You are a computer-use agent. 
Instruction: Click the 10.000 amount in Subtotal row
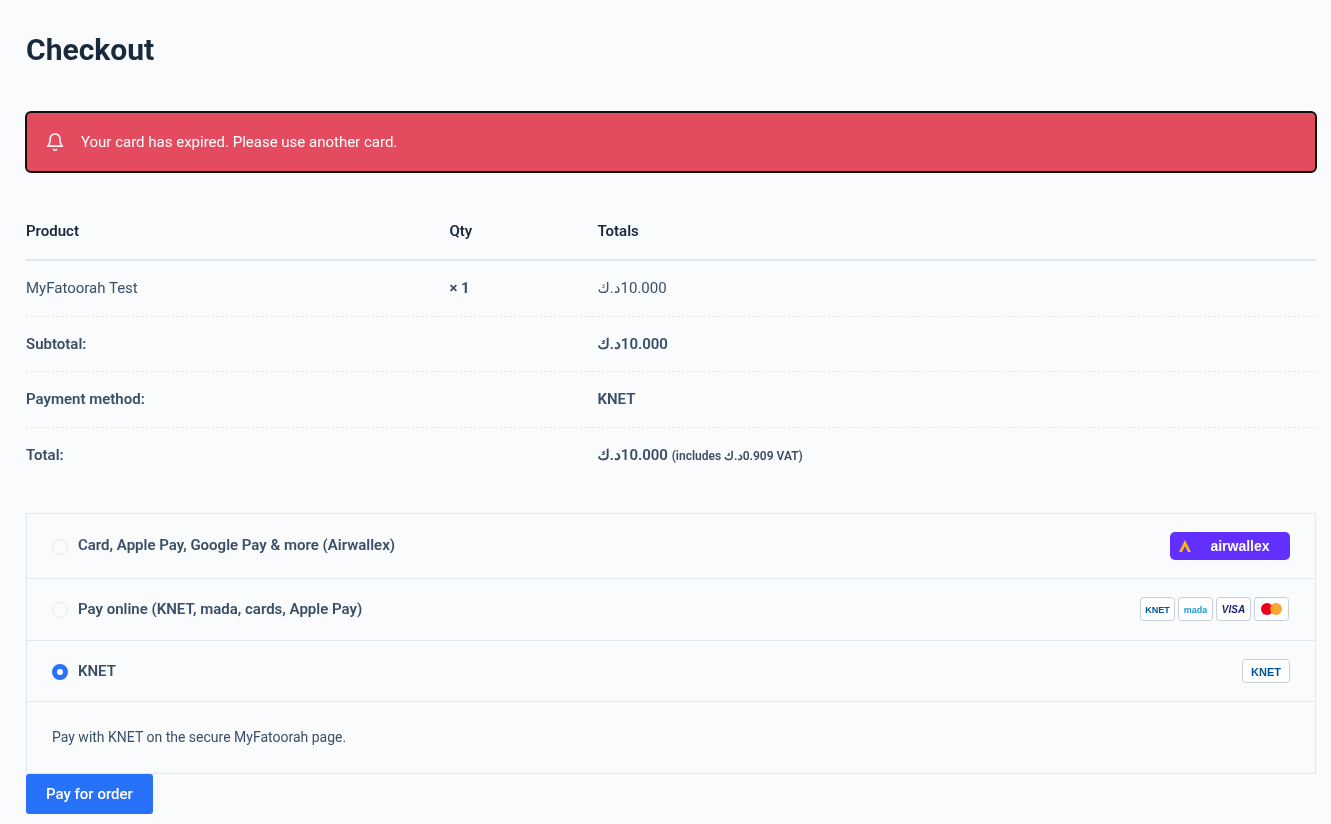click(633, 344)
